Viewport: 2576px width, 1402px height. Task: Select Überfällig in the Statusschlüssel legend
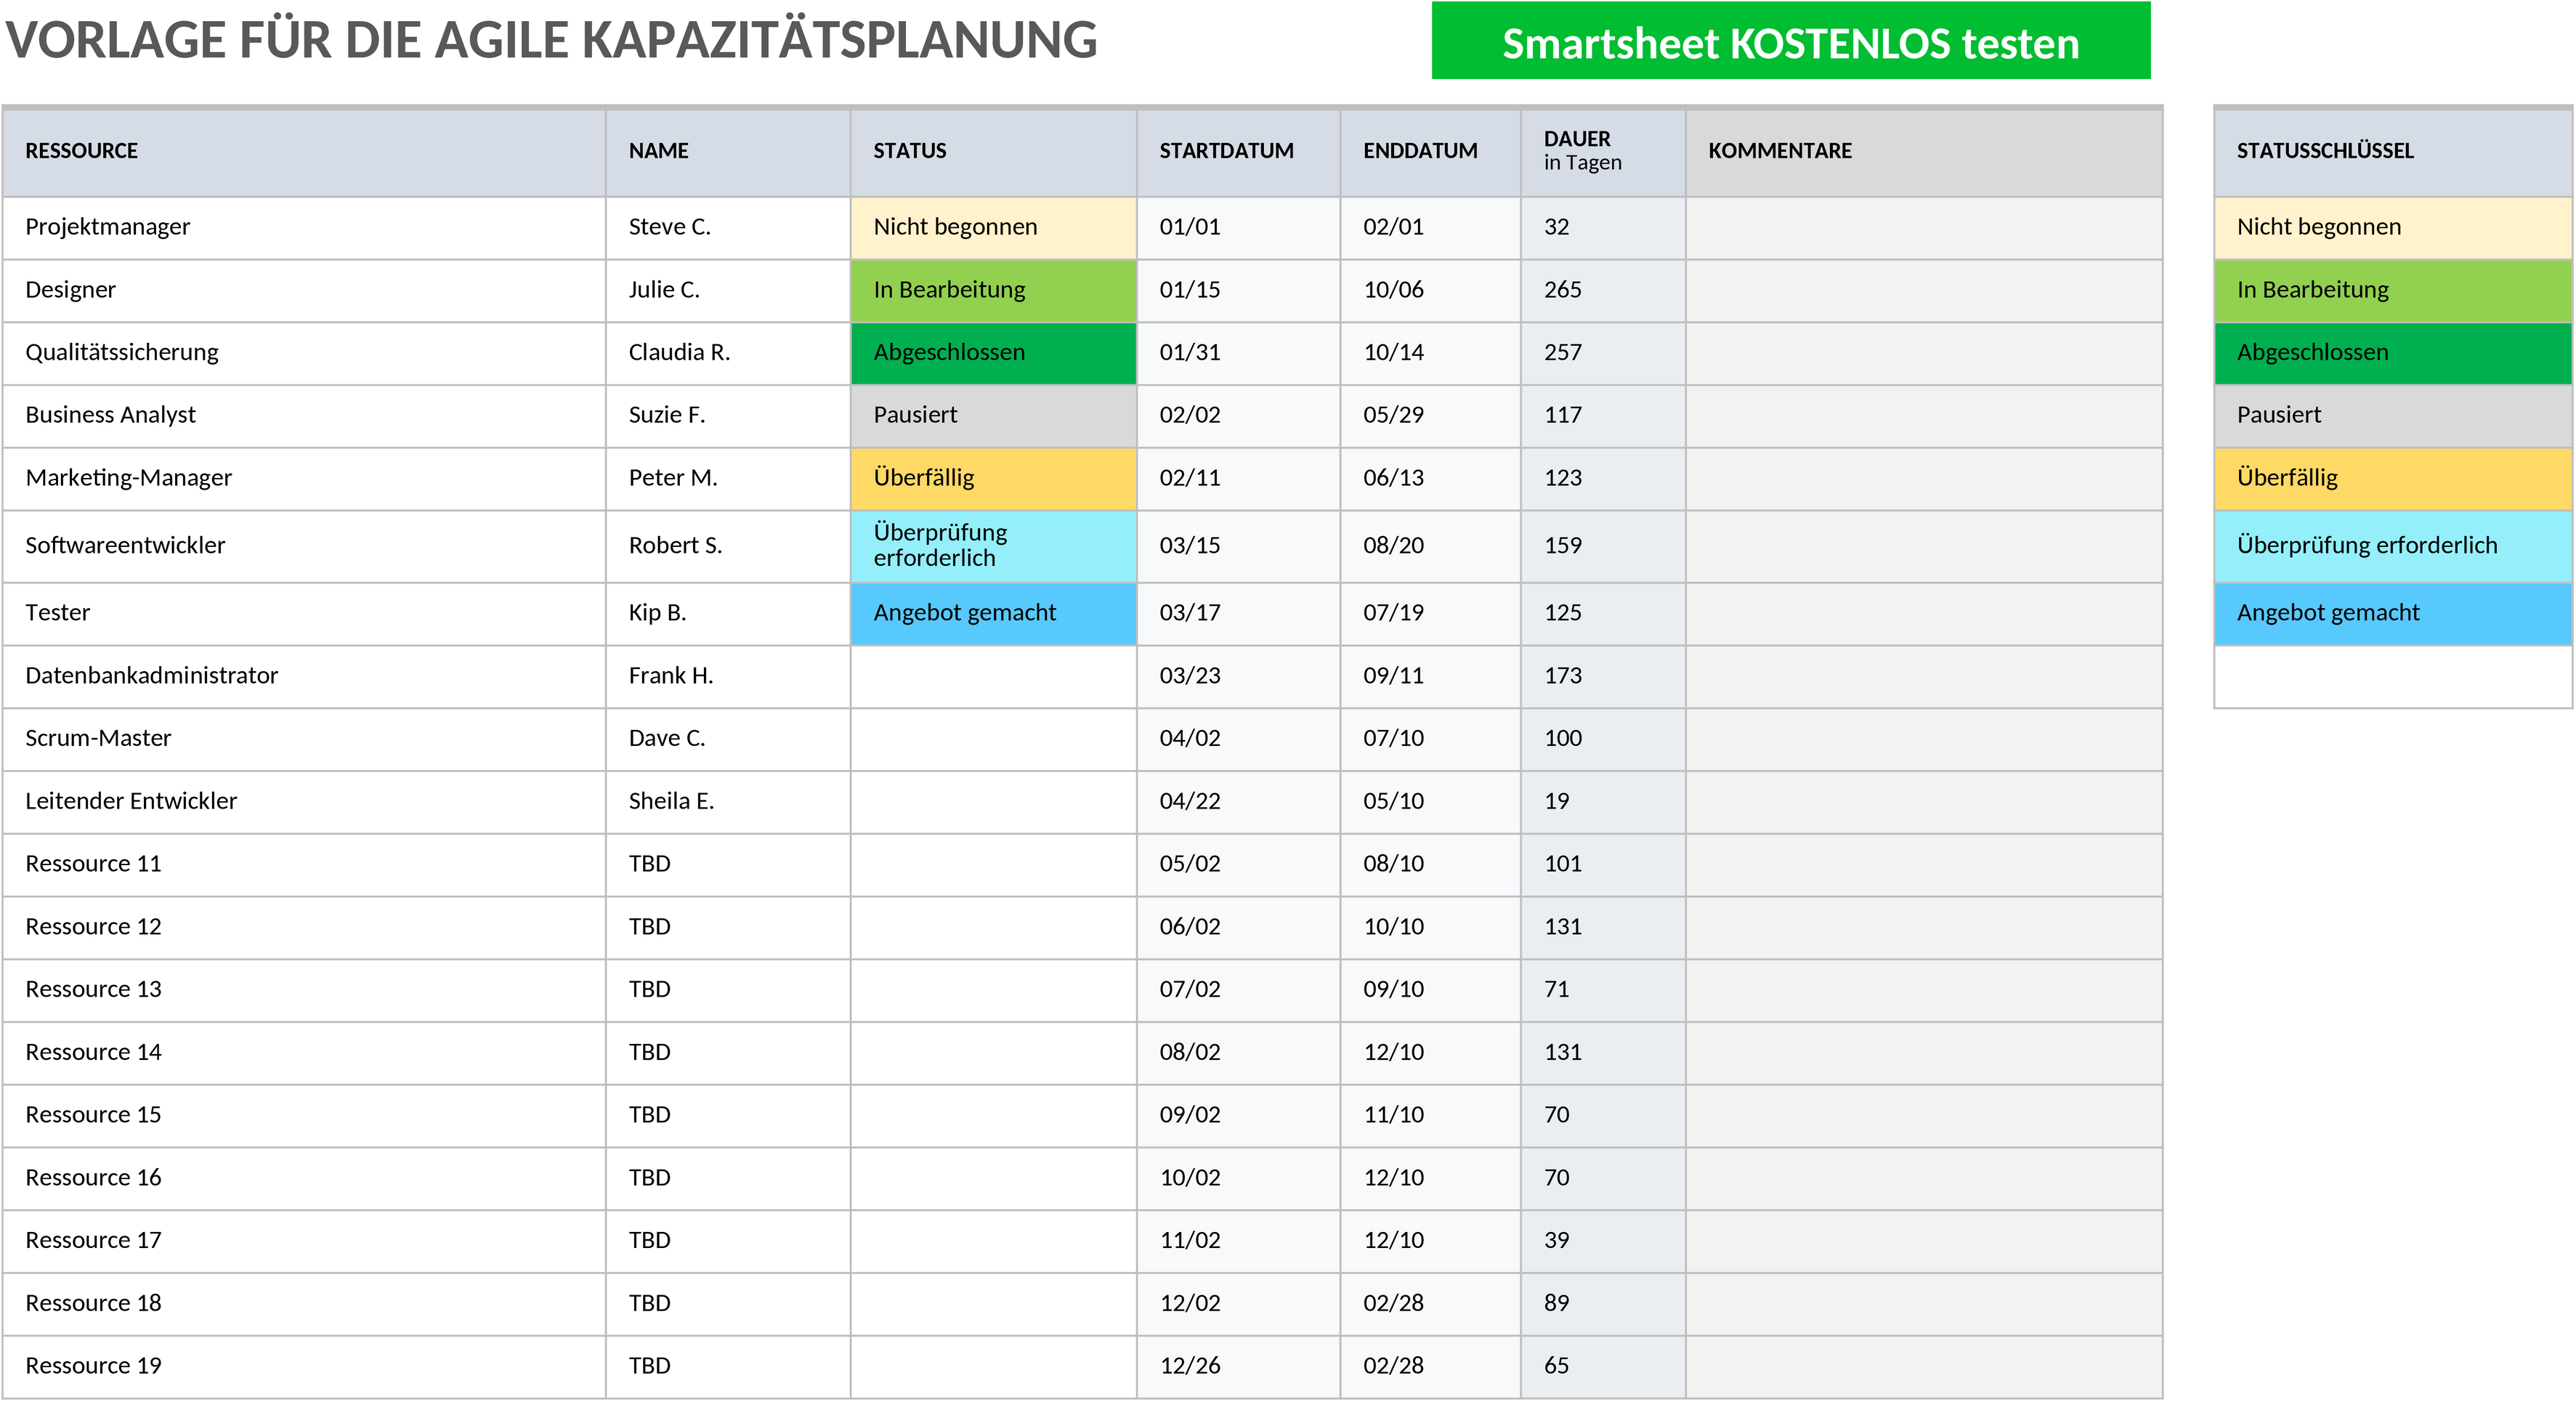[x=2393, y=479]
